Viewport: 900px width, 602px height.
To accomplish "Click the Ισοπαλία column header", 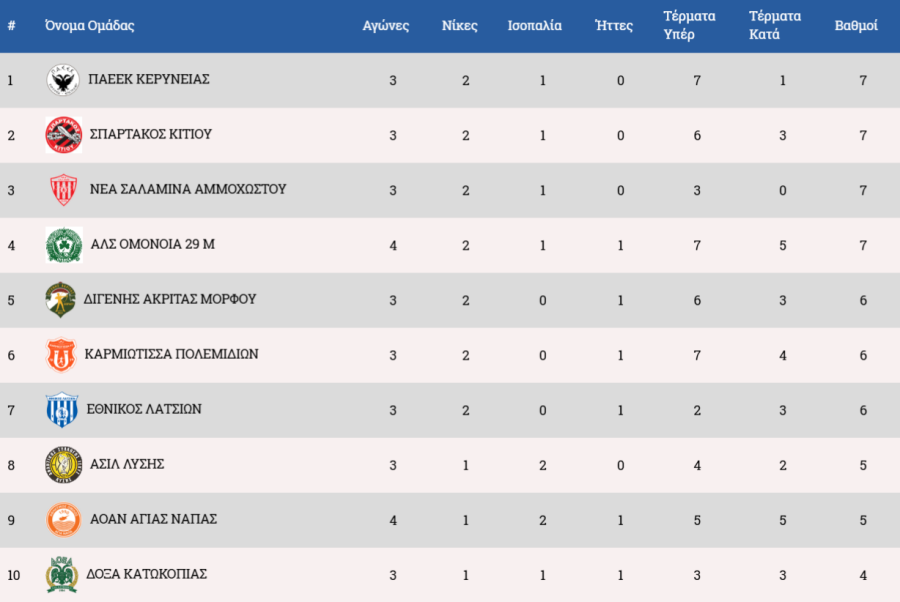I will 534,26.
